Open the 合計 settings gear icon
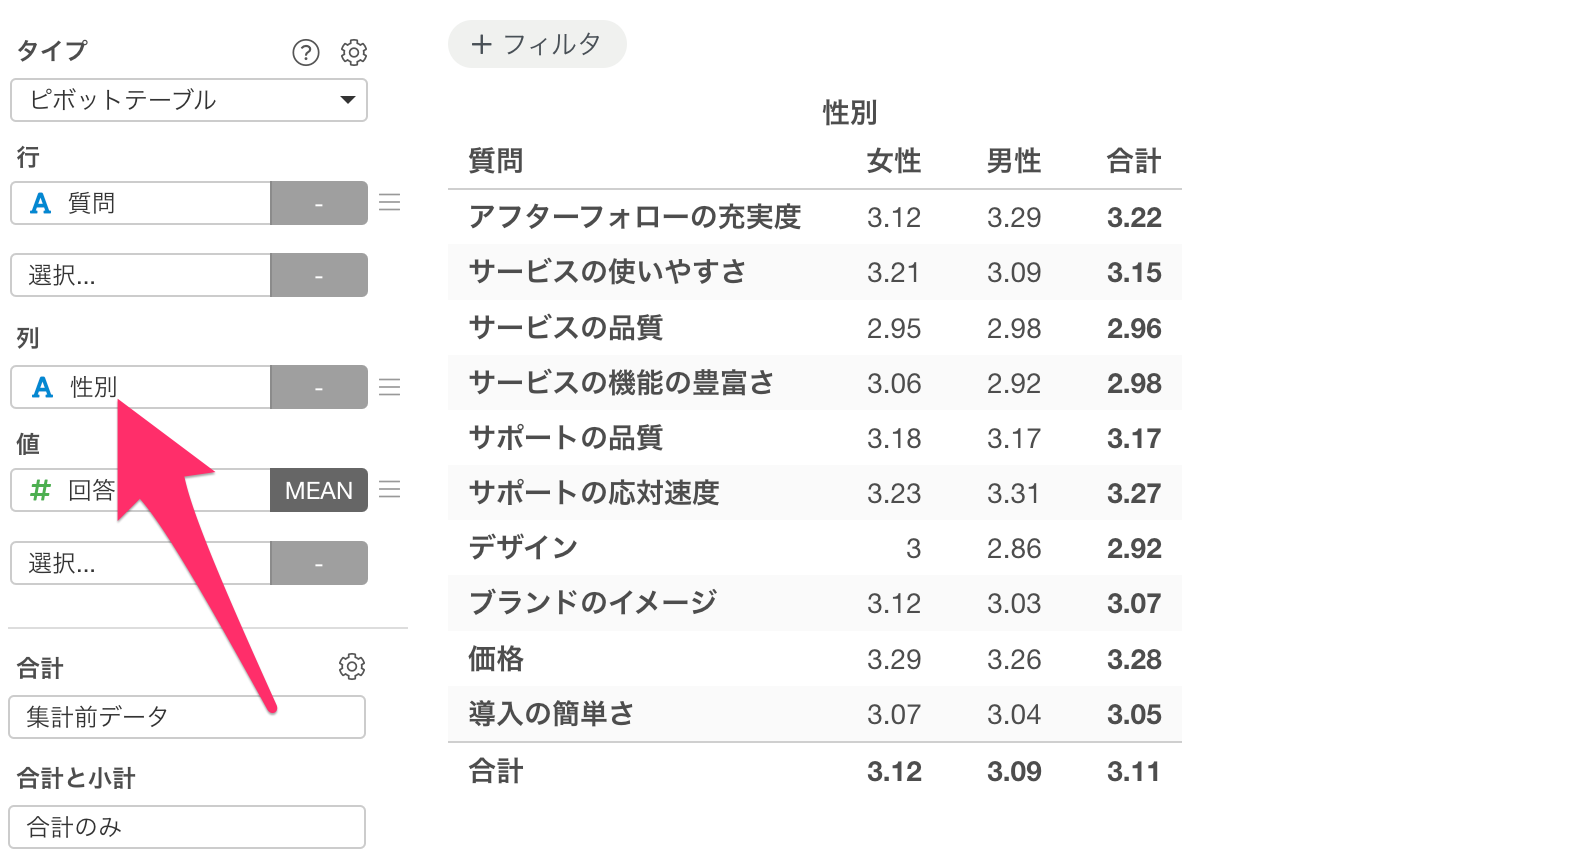The height and width of the screenshot is (864, 1596). pos(352,666)
